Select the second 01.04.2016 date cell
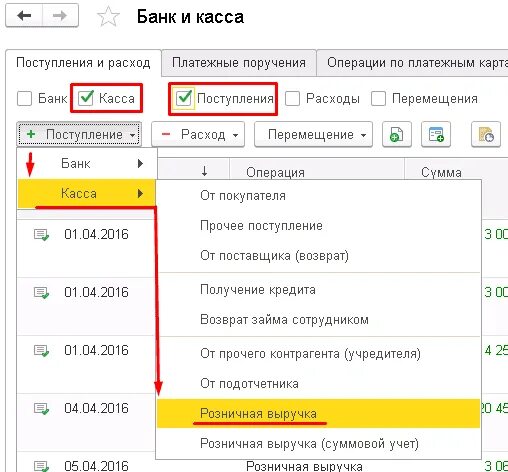The height and width of the screenshot is (472, 508). 96,293
